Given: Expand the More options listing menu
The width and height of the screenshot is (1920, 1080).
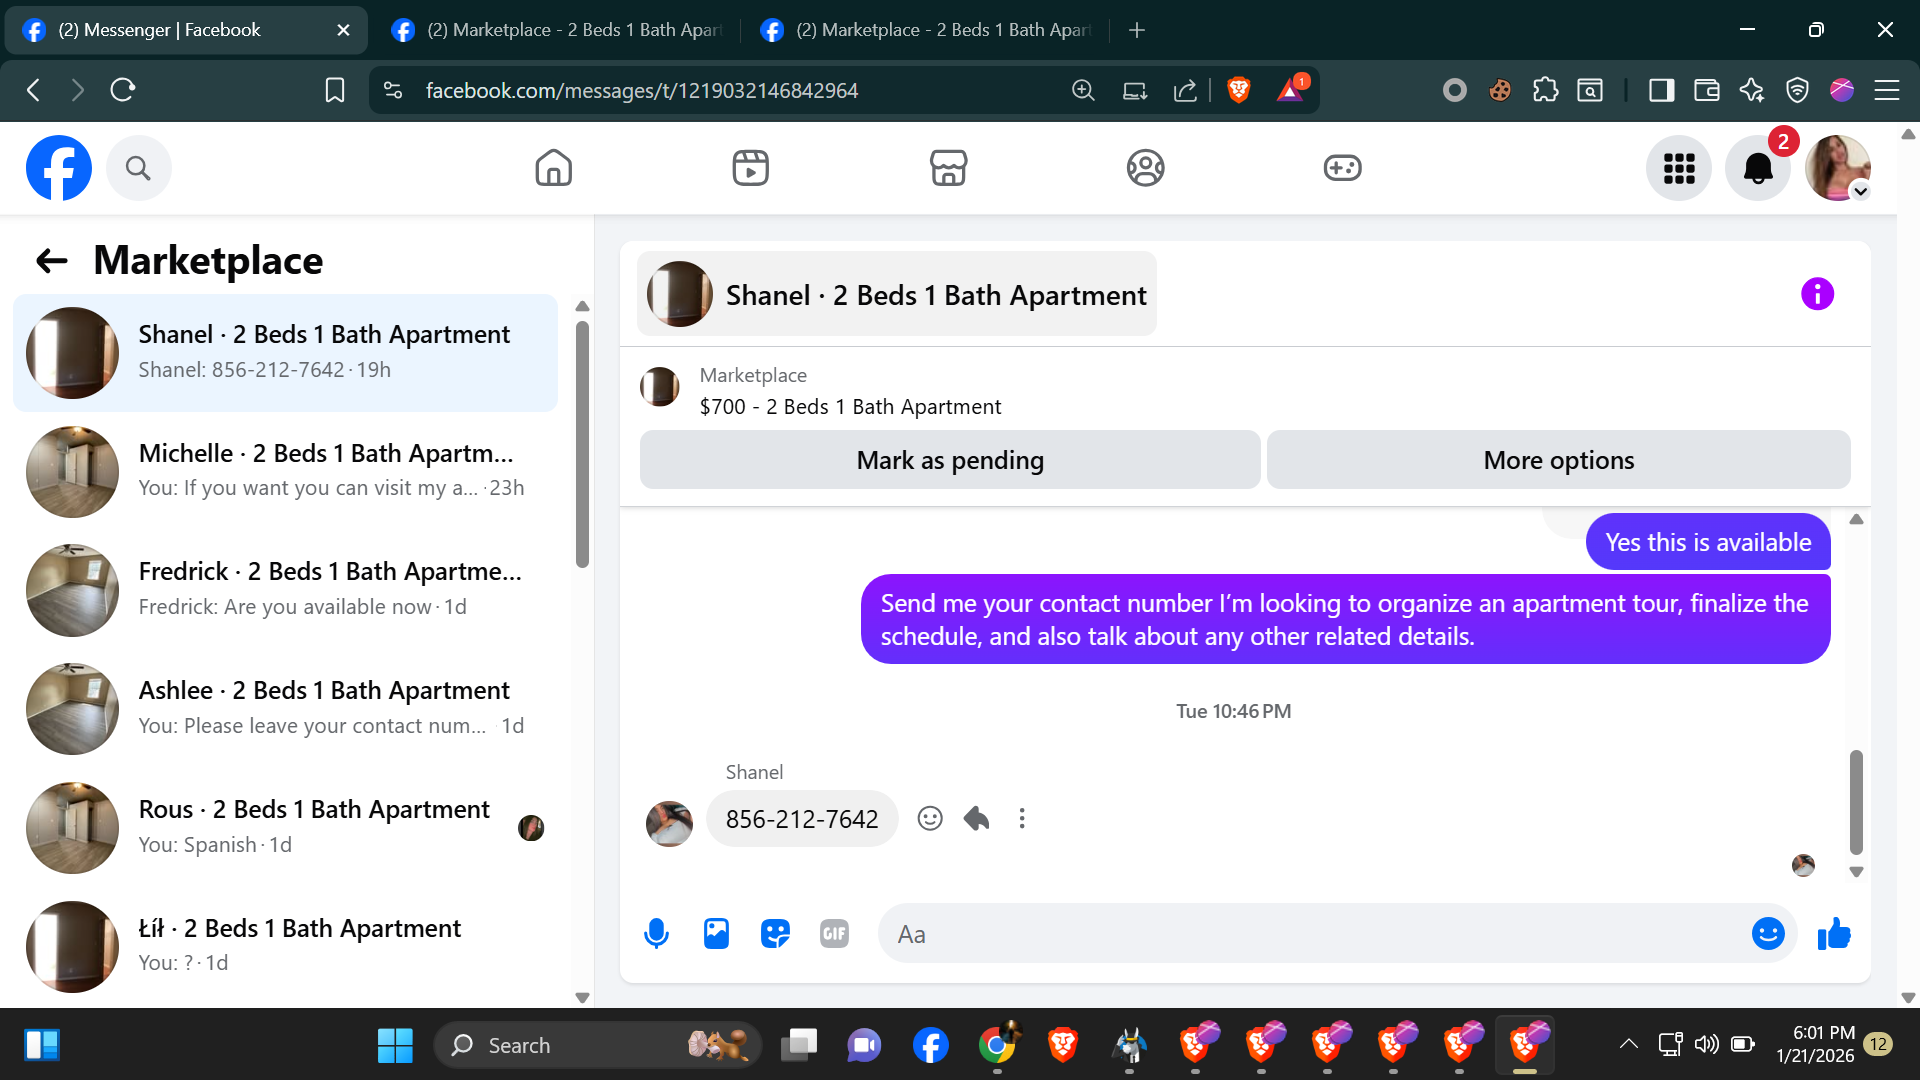Looking at the screenshot, I should coord(1558,460).
